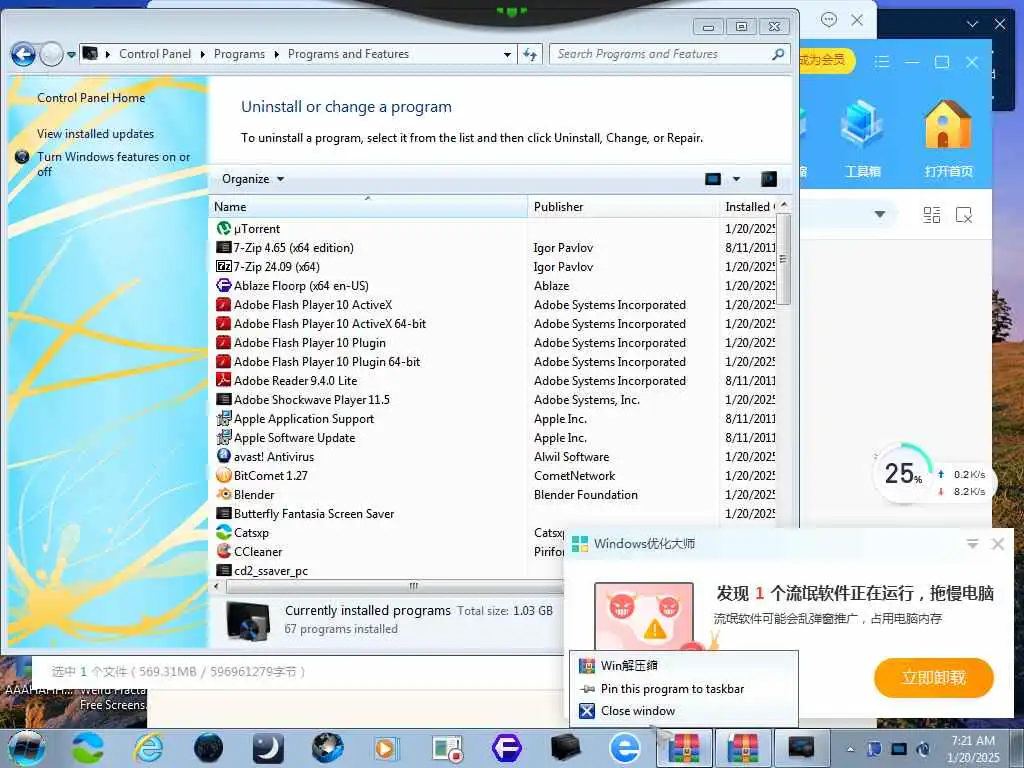The height and width of the screenshot is (768, 1024).
Task: Open the menu list icon in blue window
Action: 882,62
